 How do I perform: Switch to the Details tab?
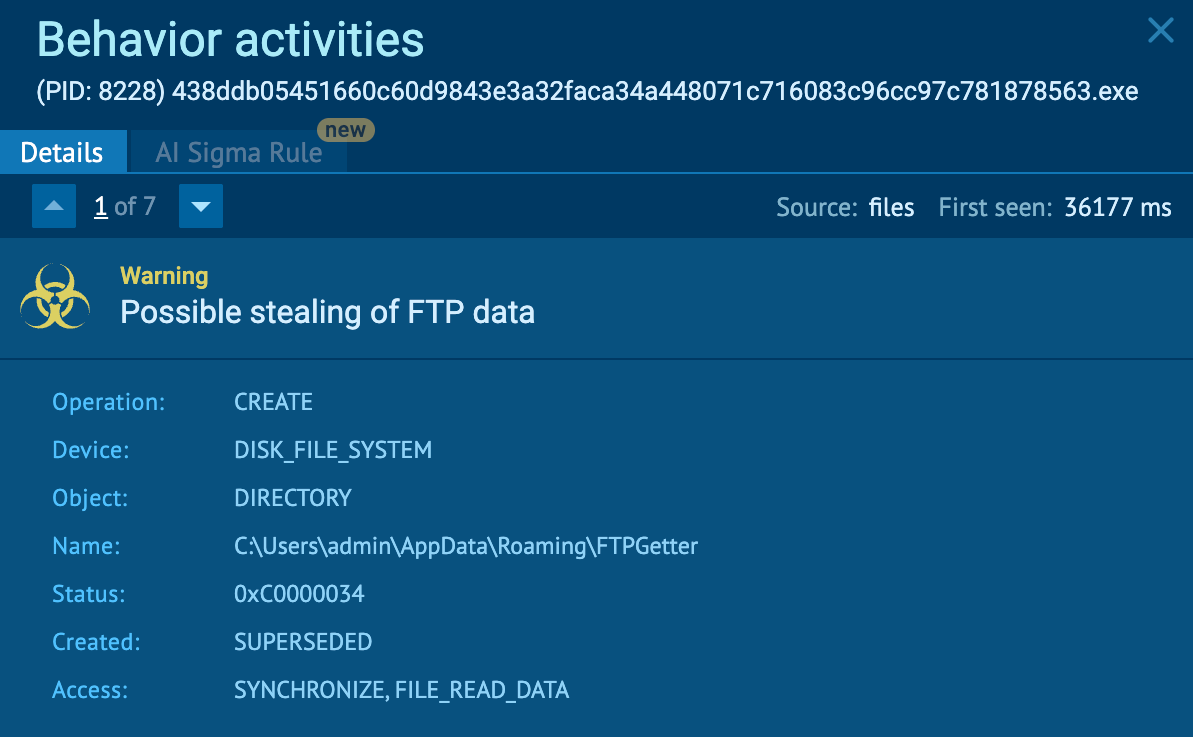point(63,152)
